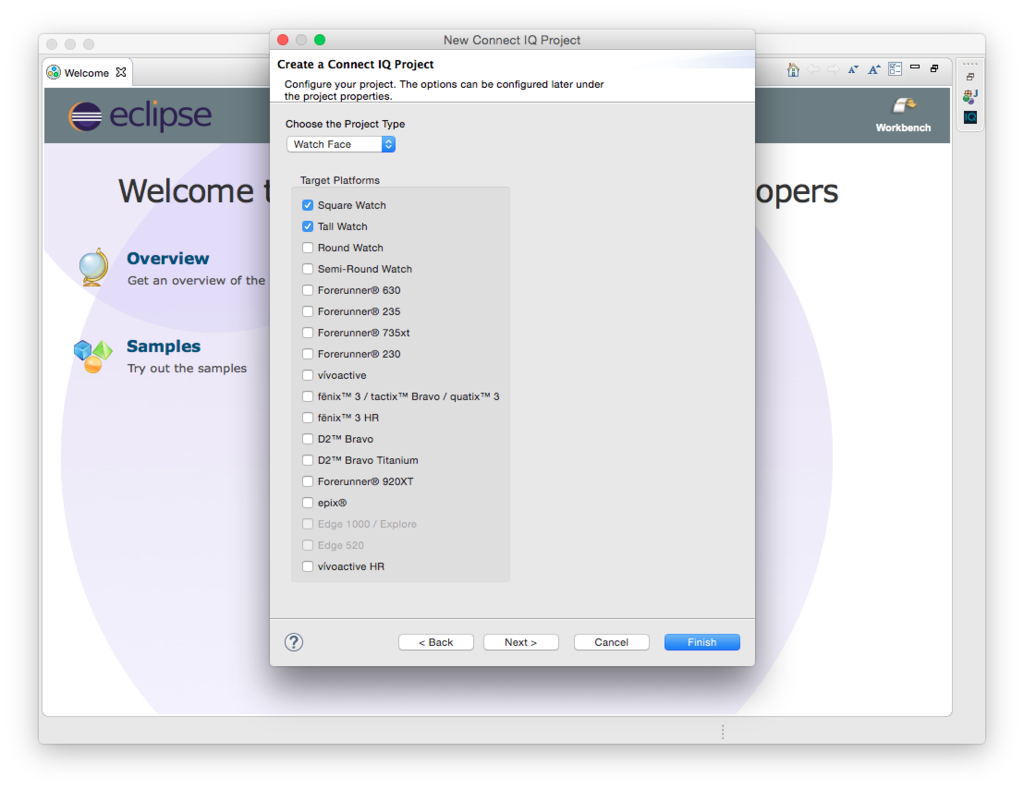1024x790 pixels.
Task: Open the Overview link
Action: coord(168,259)
